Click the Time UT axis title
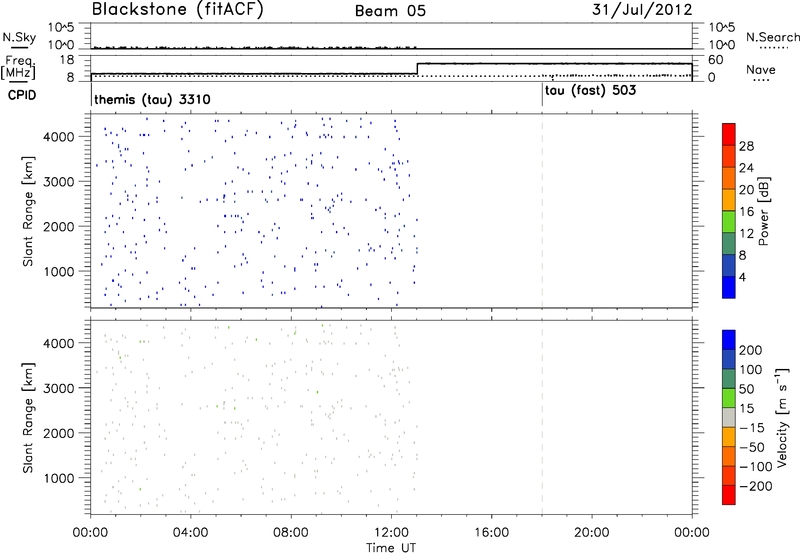The image size is (800, 554). 391,548
